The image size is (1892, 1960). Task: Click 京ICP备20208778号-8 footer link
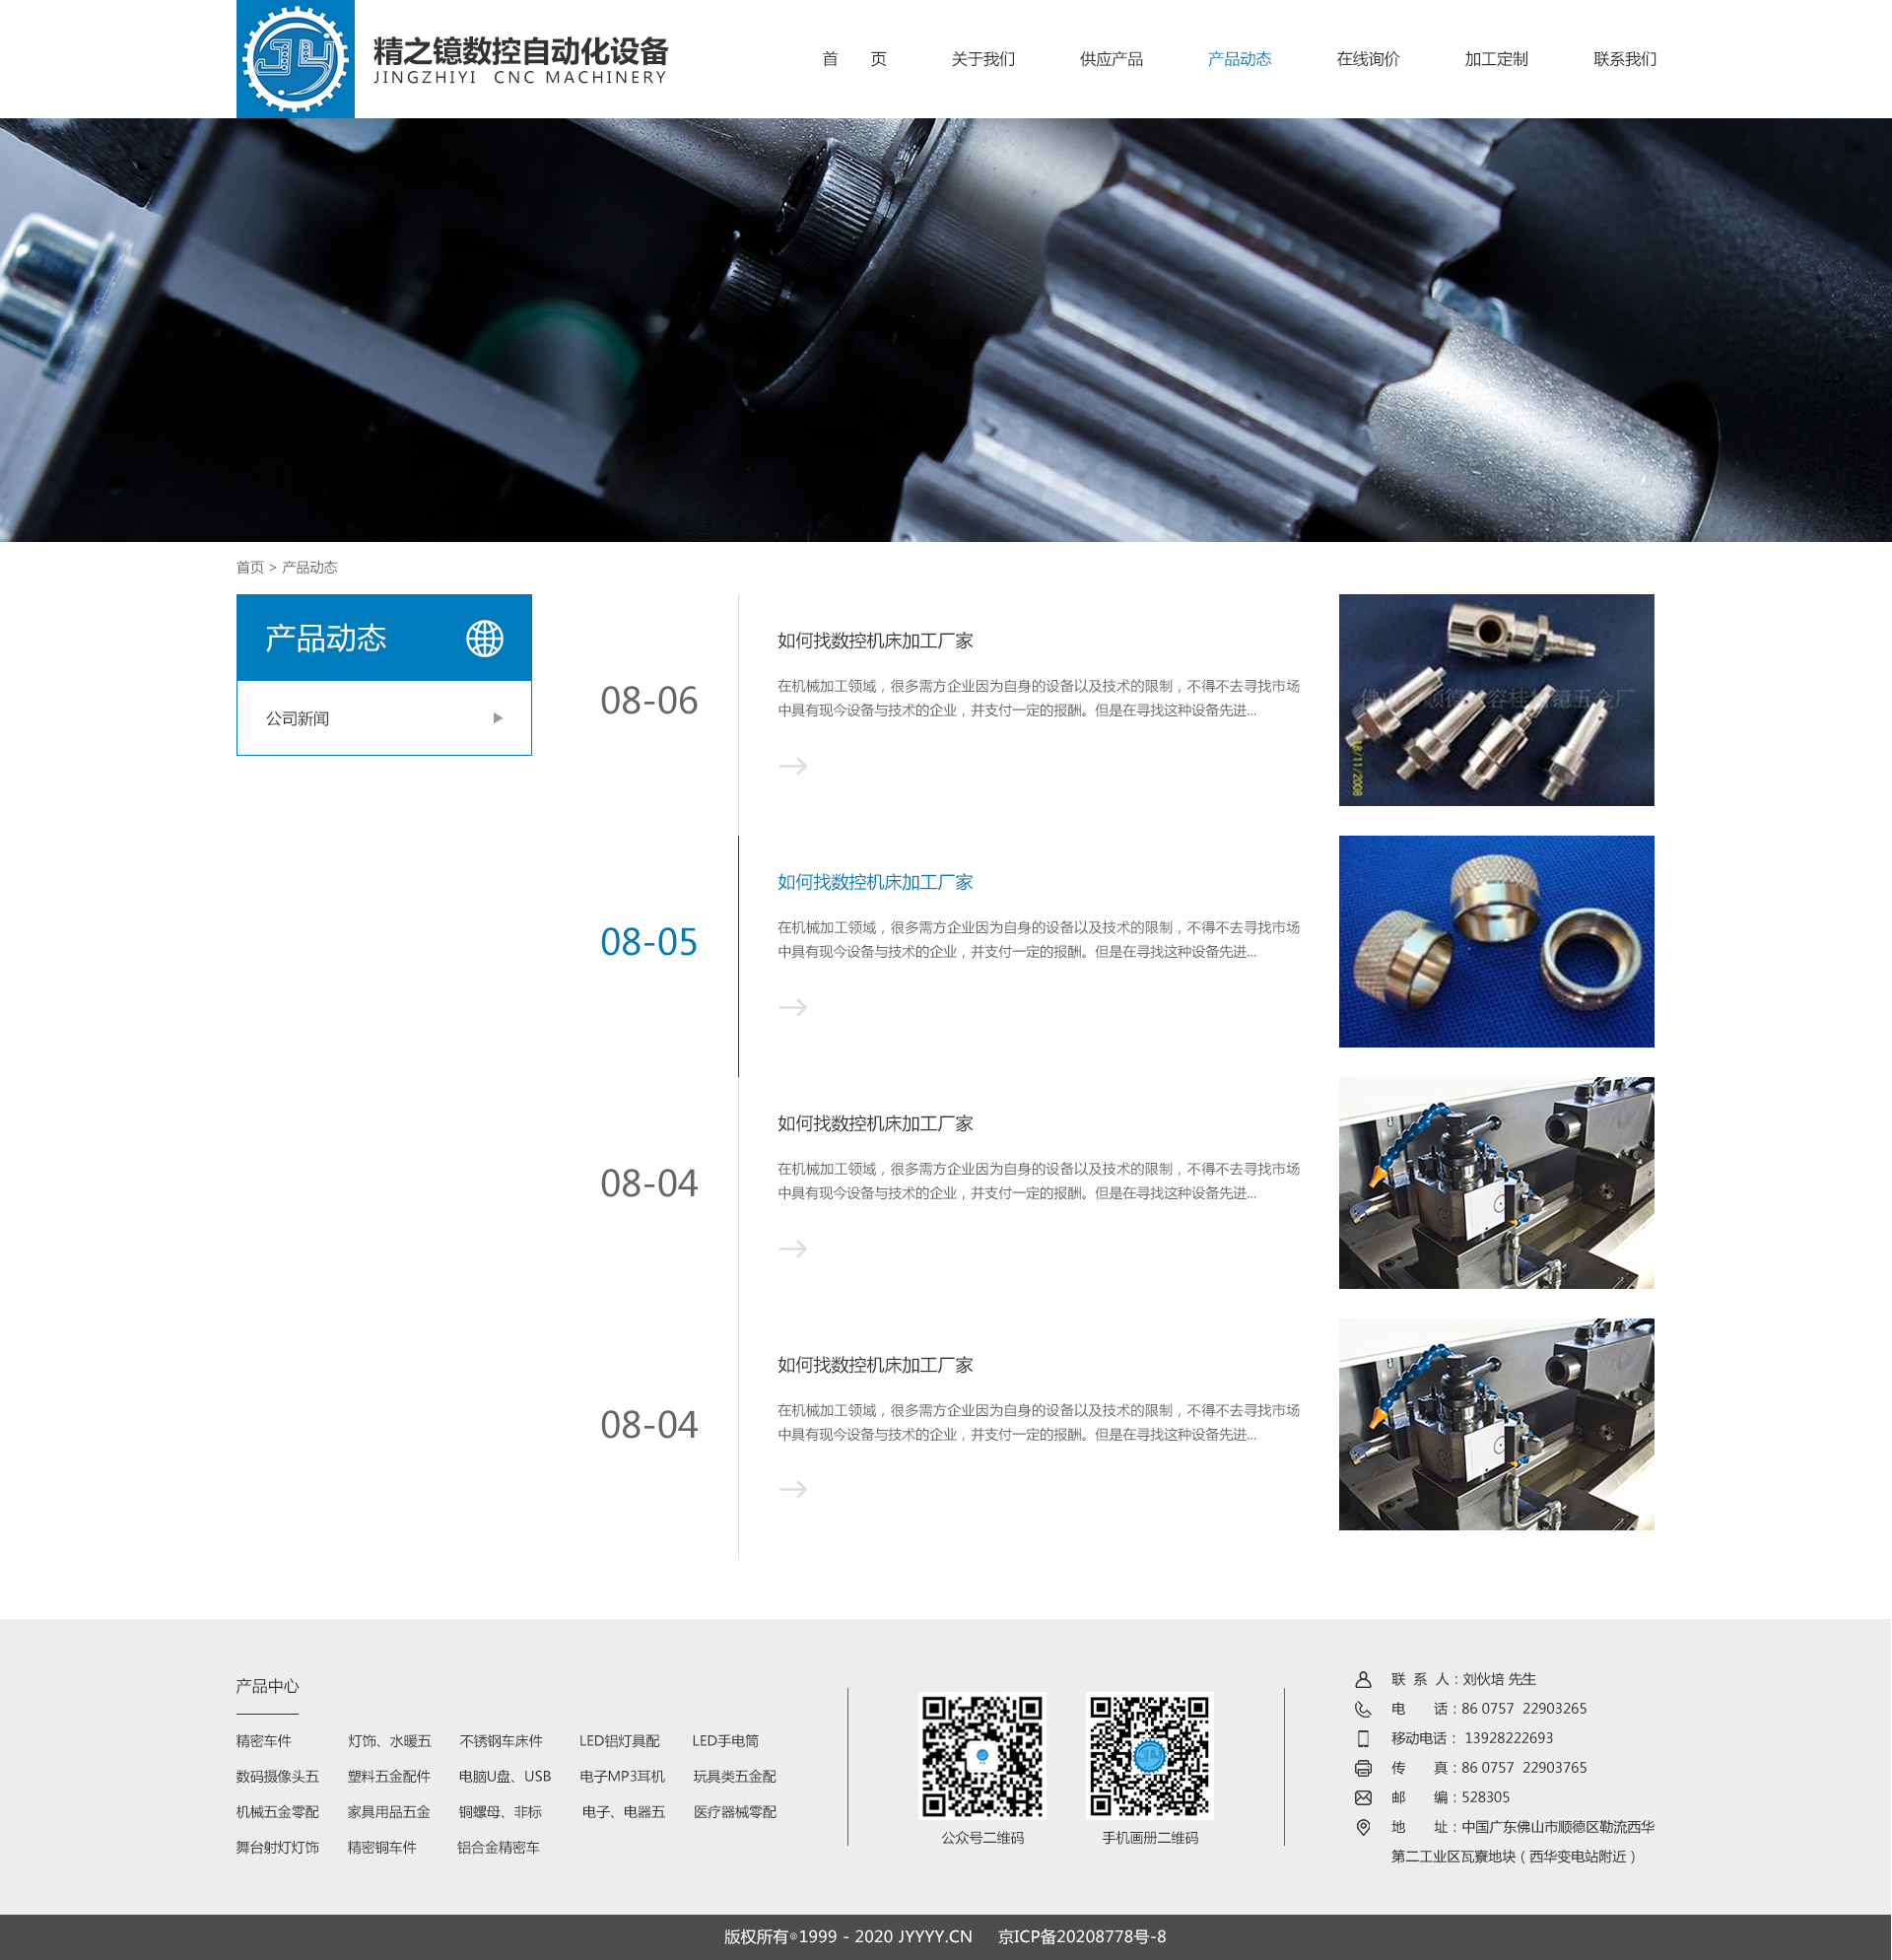tap(1081, 1937)
